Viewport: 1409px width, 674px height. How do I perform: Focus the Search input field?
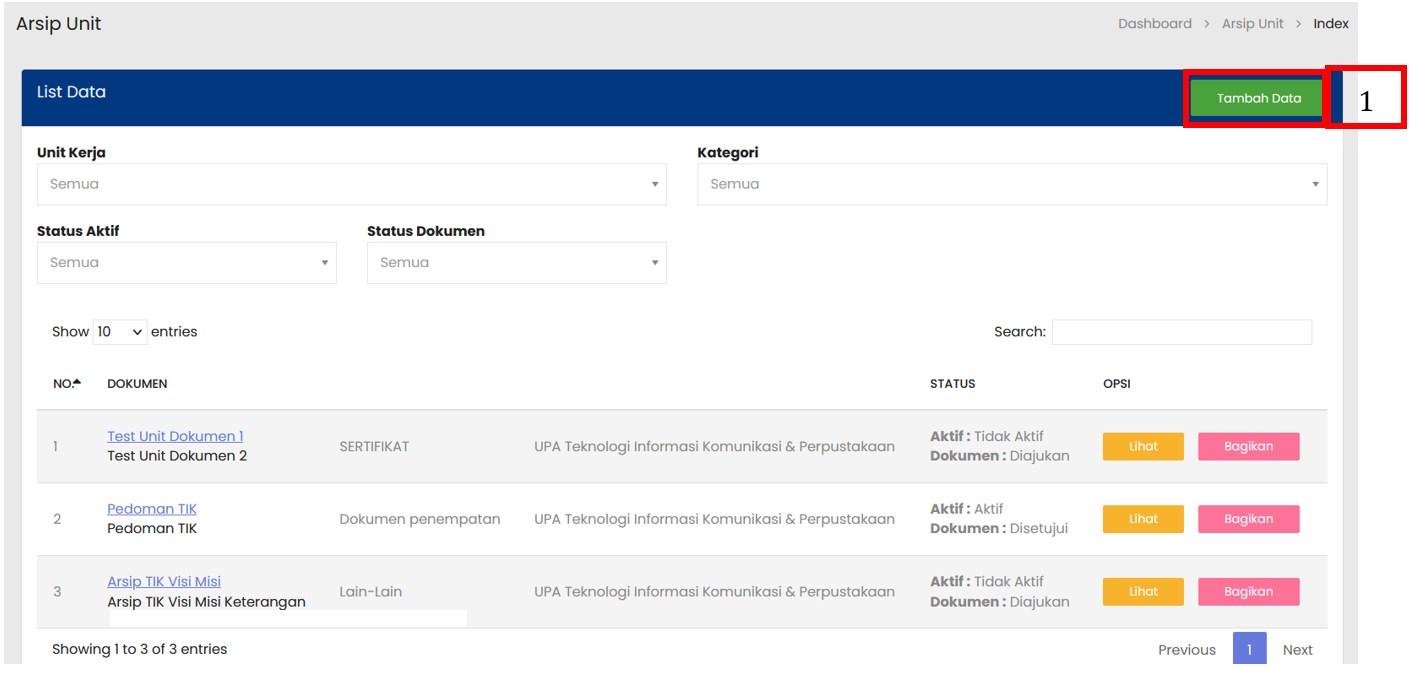pos(1181,332)
